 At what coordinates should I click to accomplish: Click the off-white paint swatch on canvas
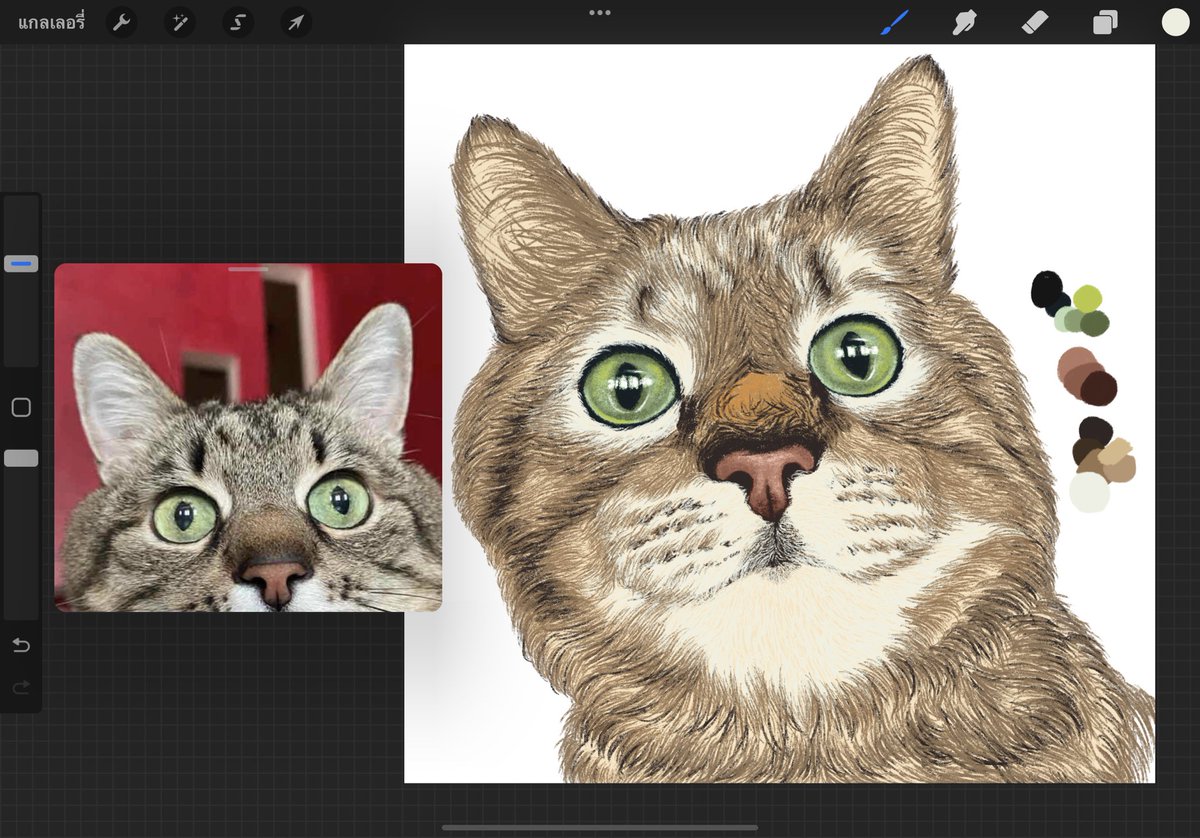pyautogui.click(x=1089, y=492)
